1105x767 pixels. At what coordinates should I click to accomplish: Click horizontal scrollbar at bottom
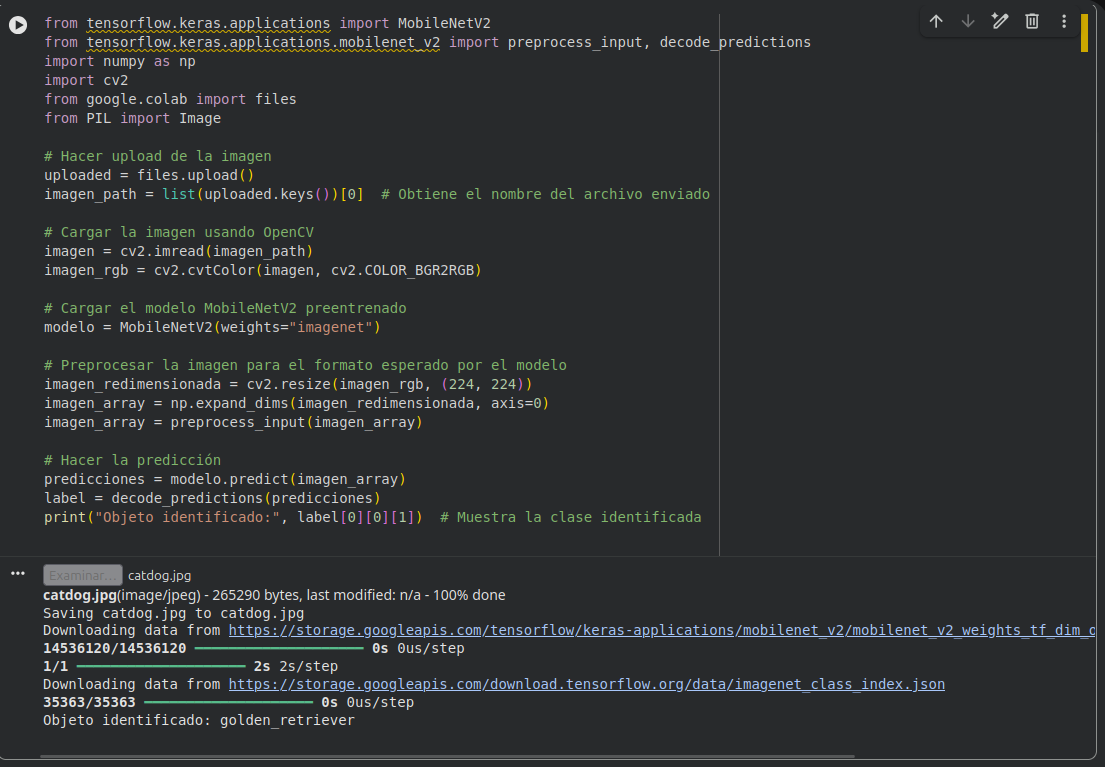[447, 756]
